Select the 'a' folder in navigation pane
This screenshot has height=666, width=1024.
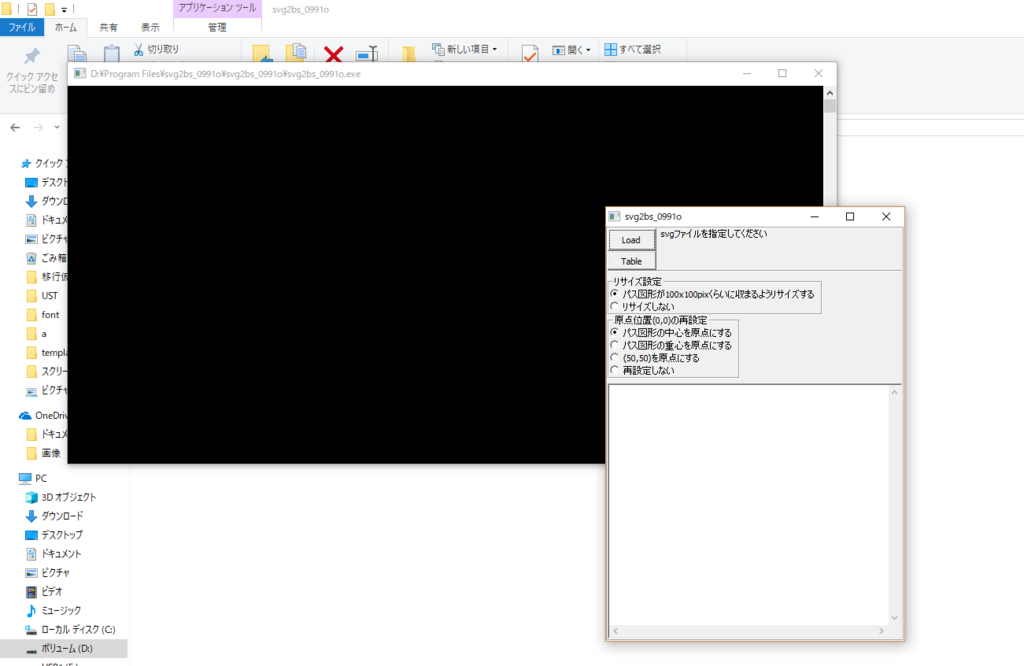pos(43,334)
